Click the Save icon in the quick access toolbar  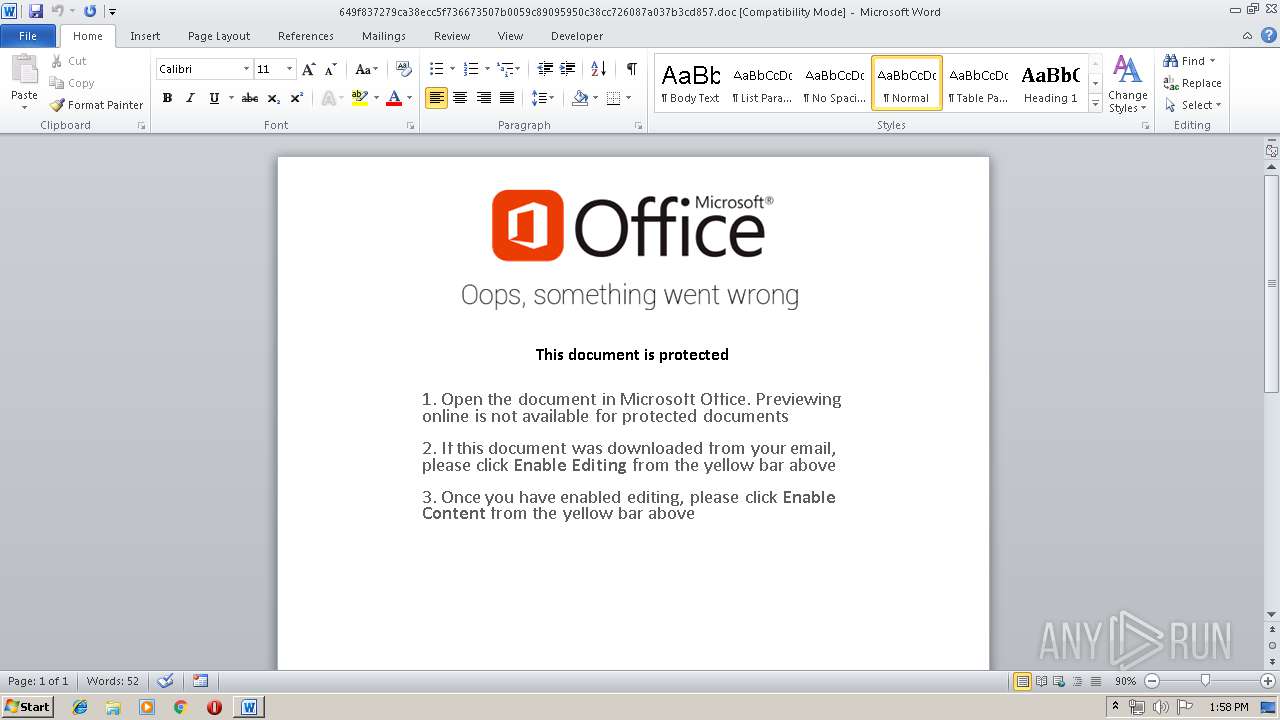pyautogui.click(x=36, y=11)
